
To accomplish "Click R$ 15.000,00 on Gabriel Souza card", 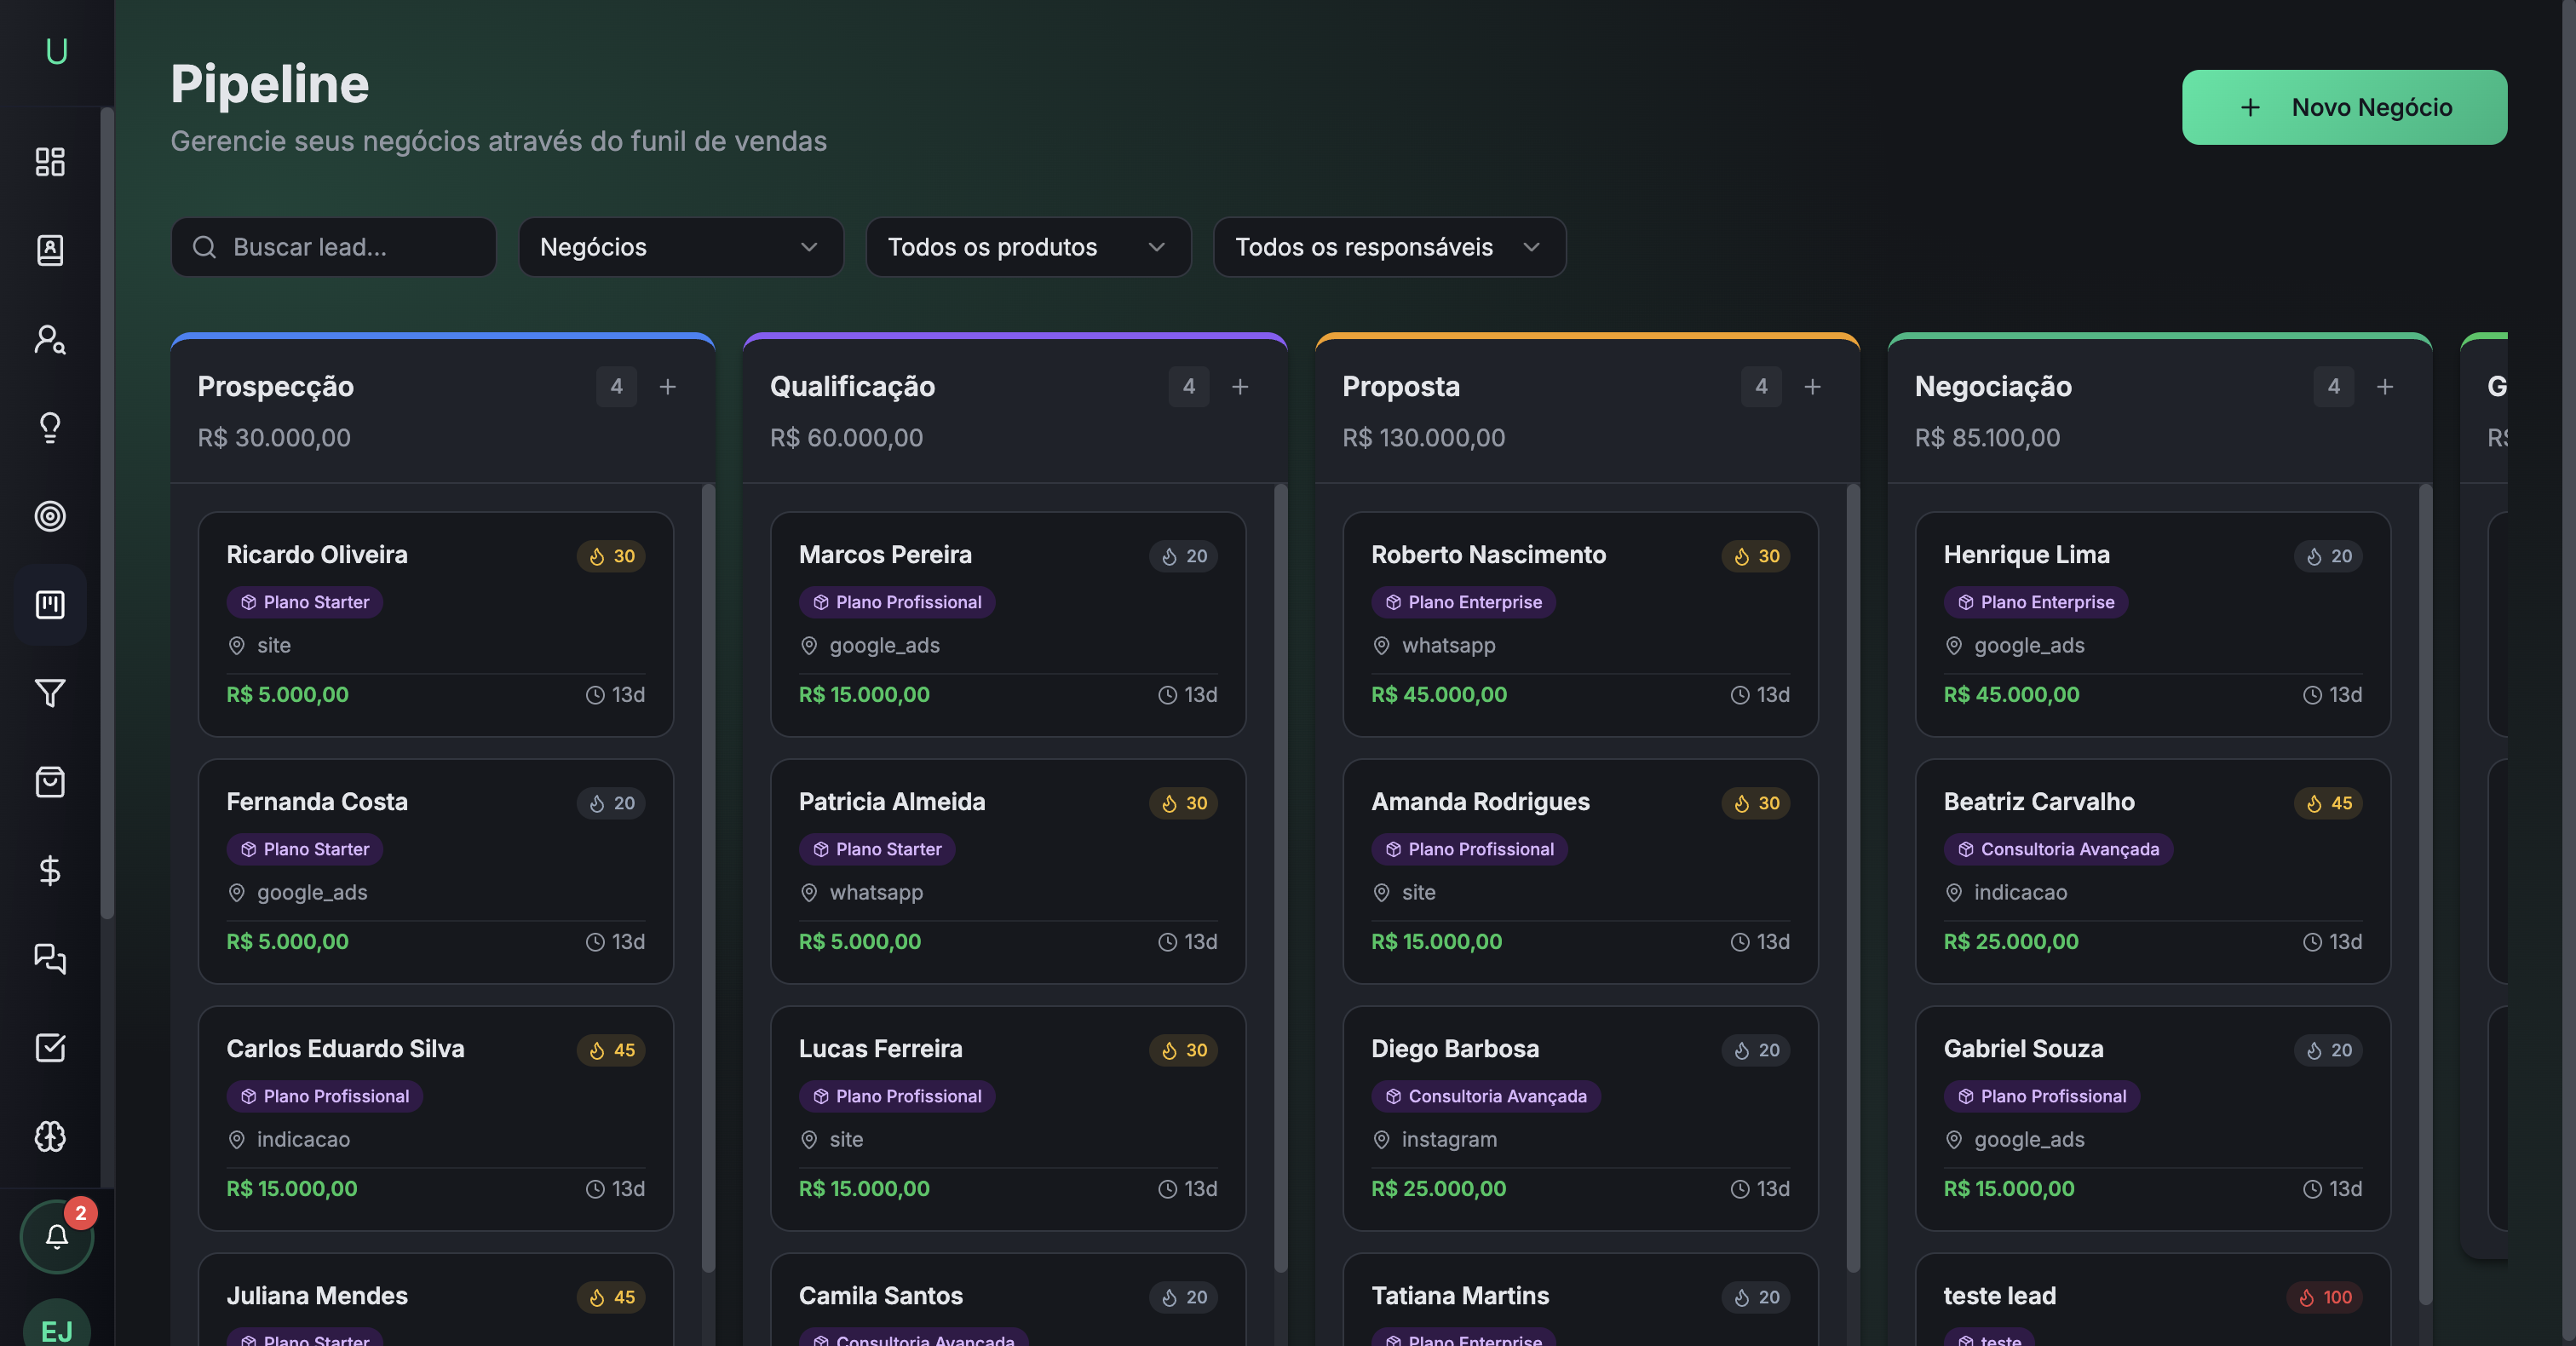I will 2009,1189.
